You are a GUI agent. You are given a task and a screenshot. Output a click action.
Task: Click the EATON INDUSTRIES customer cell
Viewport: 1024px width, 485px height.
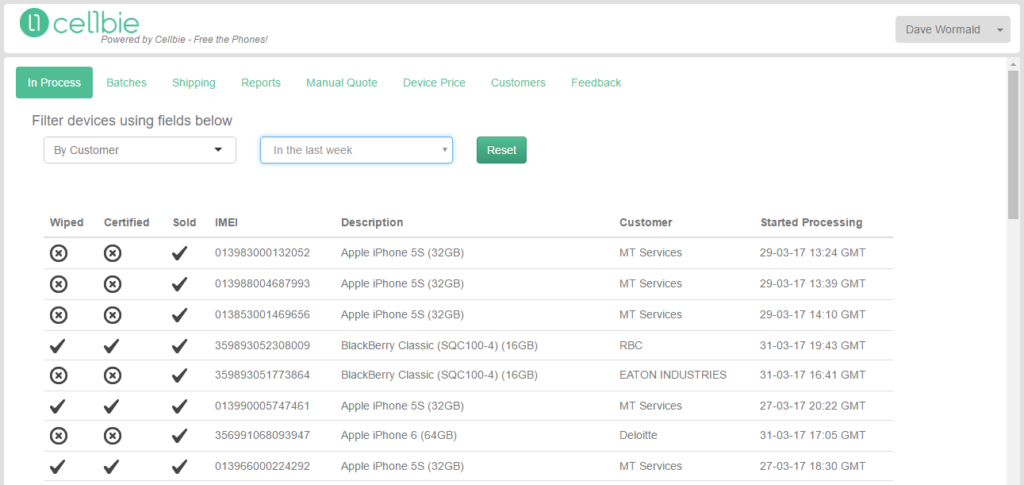click(x=673, y=375)
